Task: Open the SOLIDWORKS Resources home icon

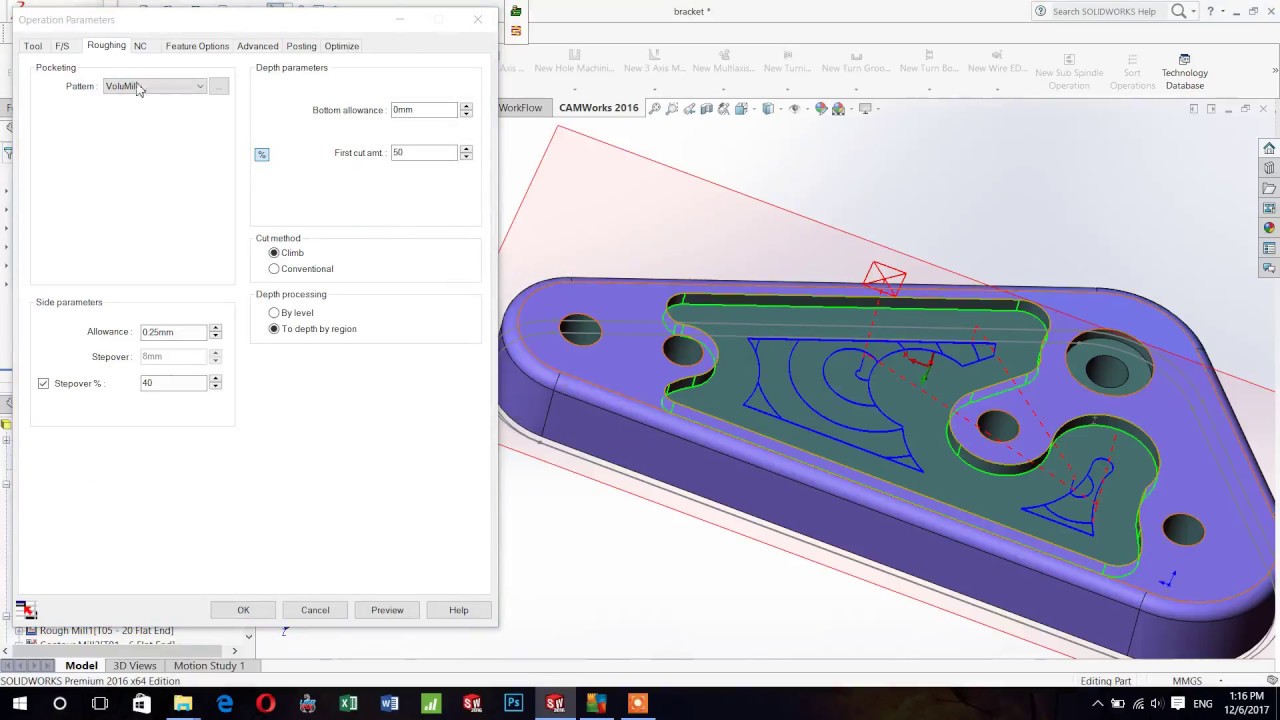Action: pyautogui.click(x=1269, y=148)
